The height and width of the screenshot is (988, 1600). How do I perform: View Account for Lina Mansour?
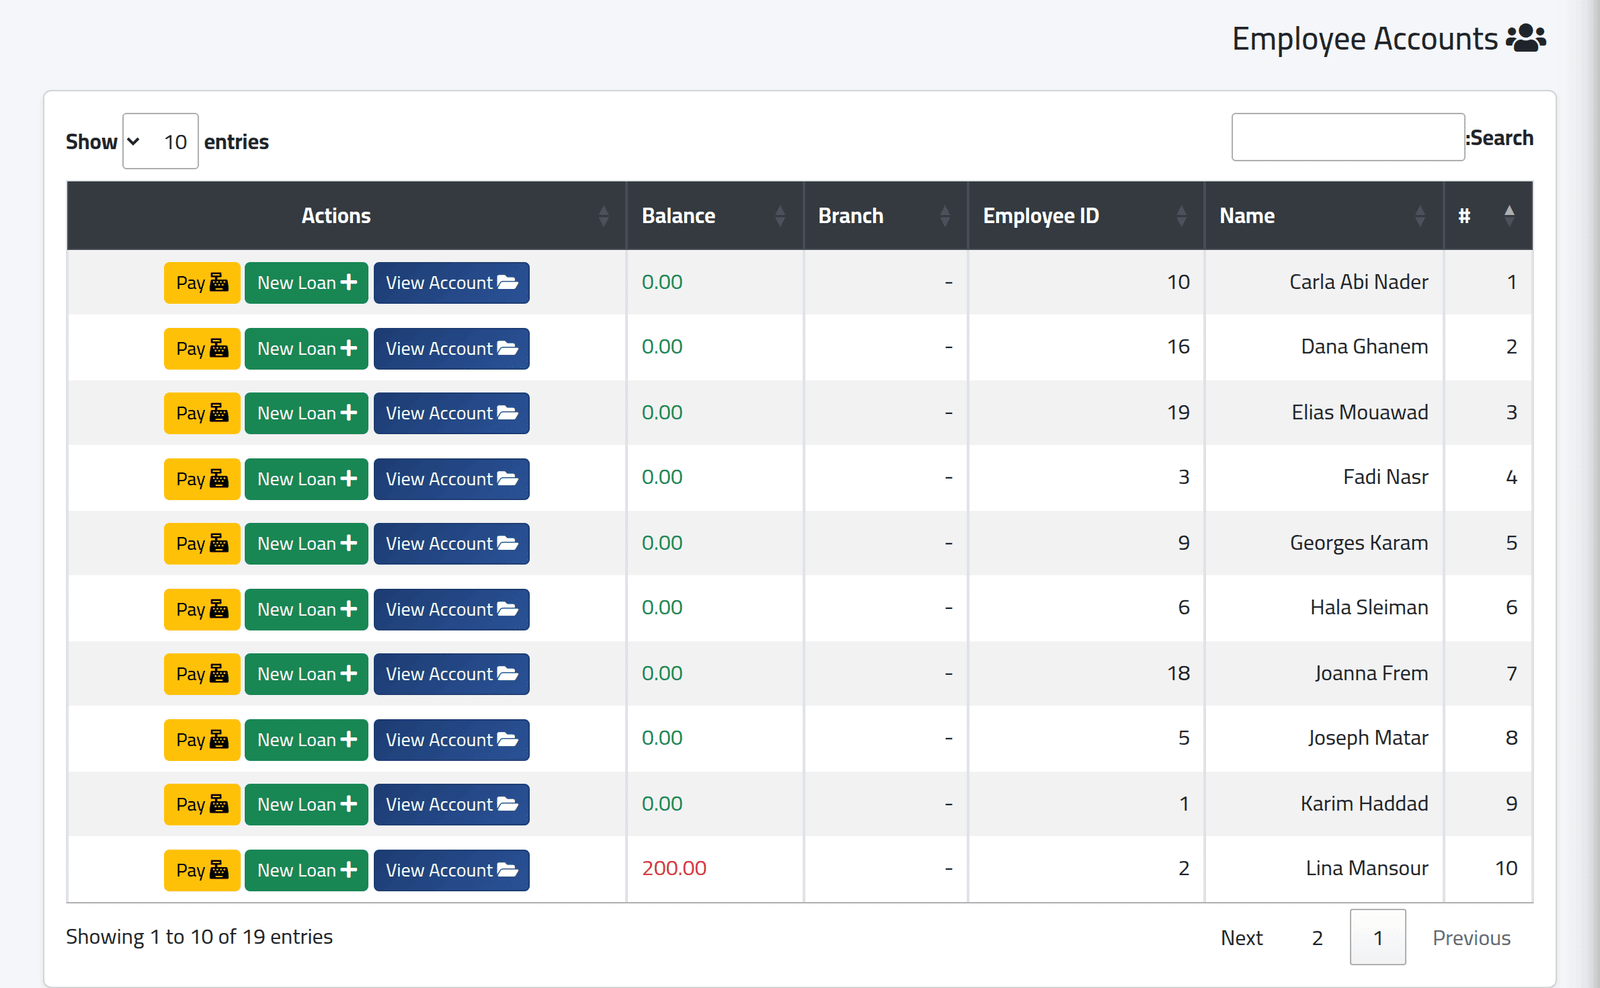[451, 870]
